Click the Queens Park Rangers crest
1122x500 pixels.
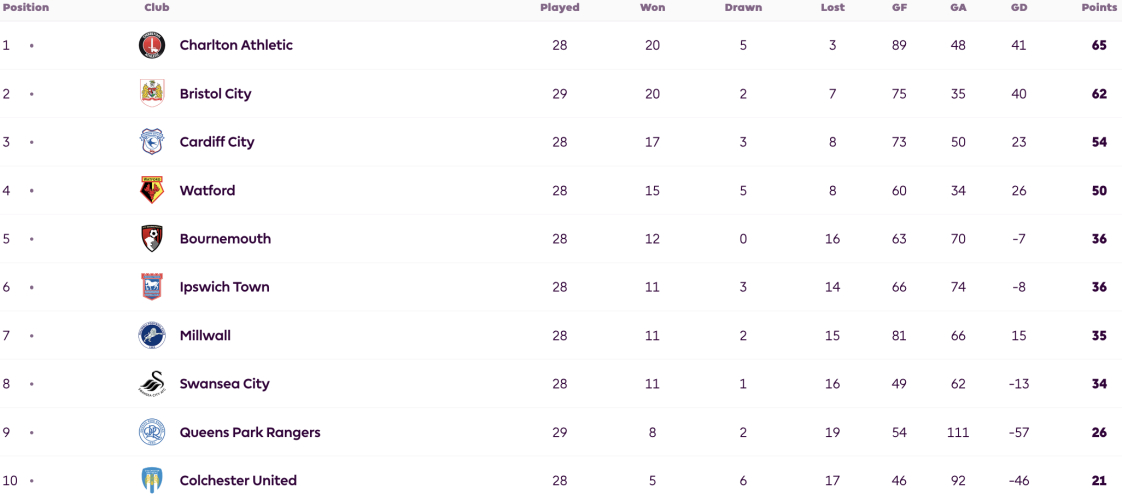(x=152, y=432)
